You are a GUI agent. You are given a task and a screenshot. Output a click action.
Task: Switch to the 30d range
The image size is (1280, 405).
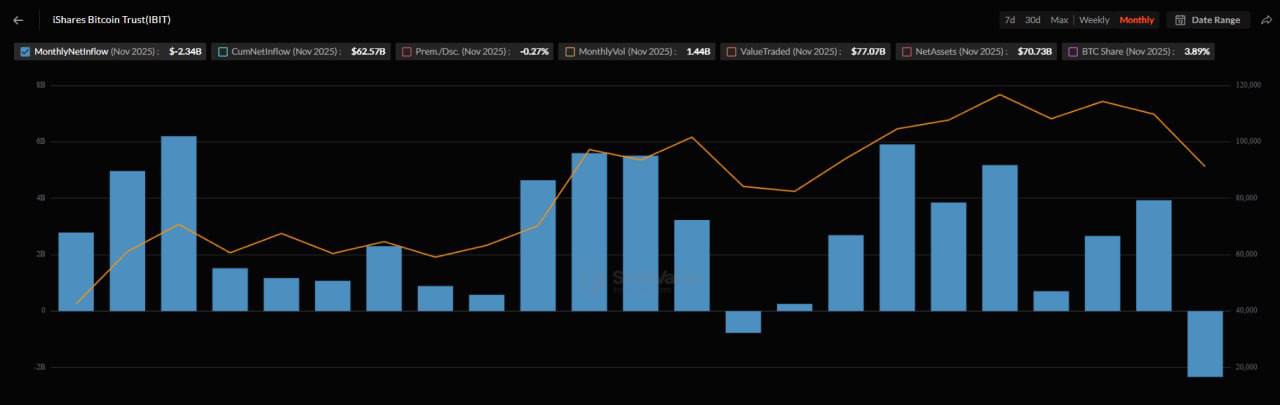tap(1032, 20)
